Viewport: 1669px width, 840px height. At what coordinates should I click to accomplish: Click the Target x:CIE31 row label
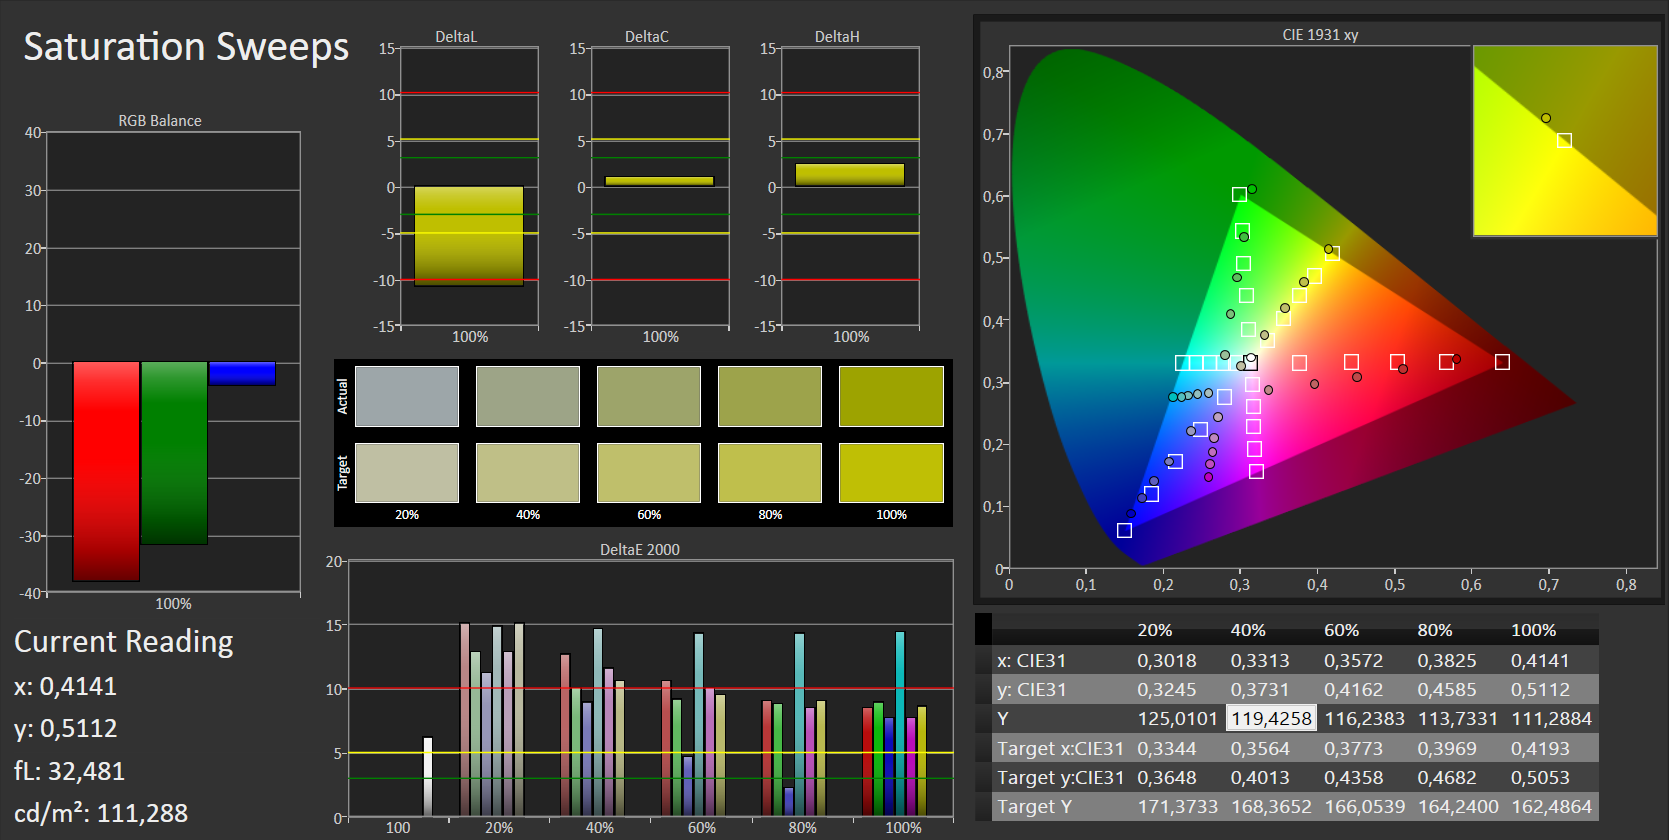(x=1060, y=748)
